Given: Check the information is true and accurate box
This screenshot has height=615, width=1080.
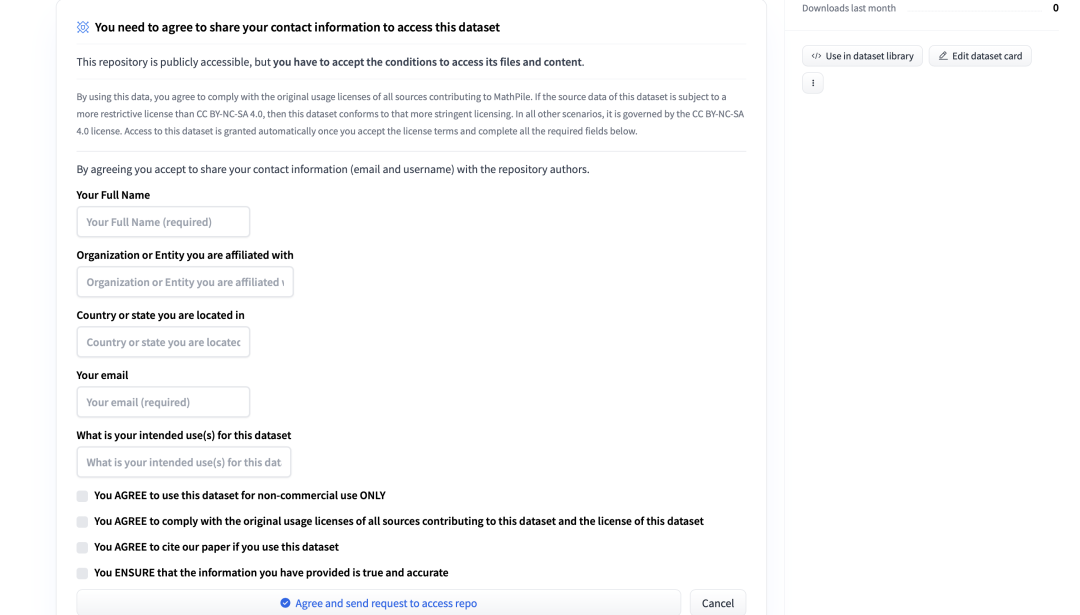Looking at the screenshot, I should pos(82,574).
